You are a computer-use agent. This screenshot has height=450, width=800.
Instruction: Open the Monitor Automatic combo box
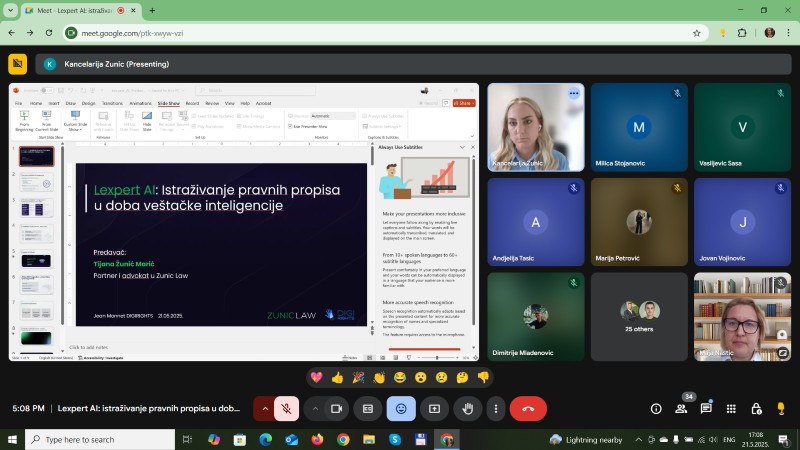click(x=333, y=116)
